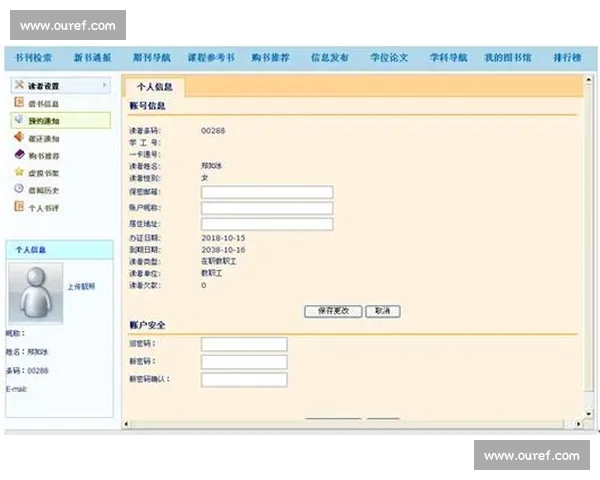Click the clock icon for 借阅历史

(x=19, y=189)
